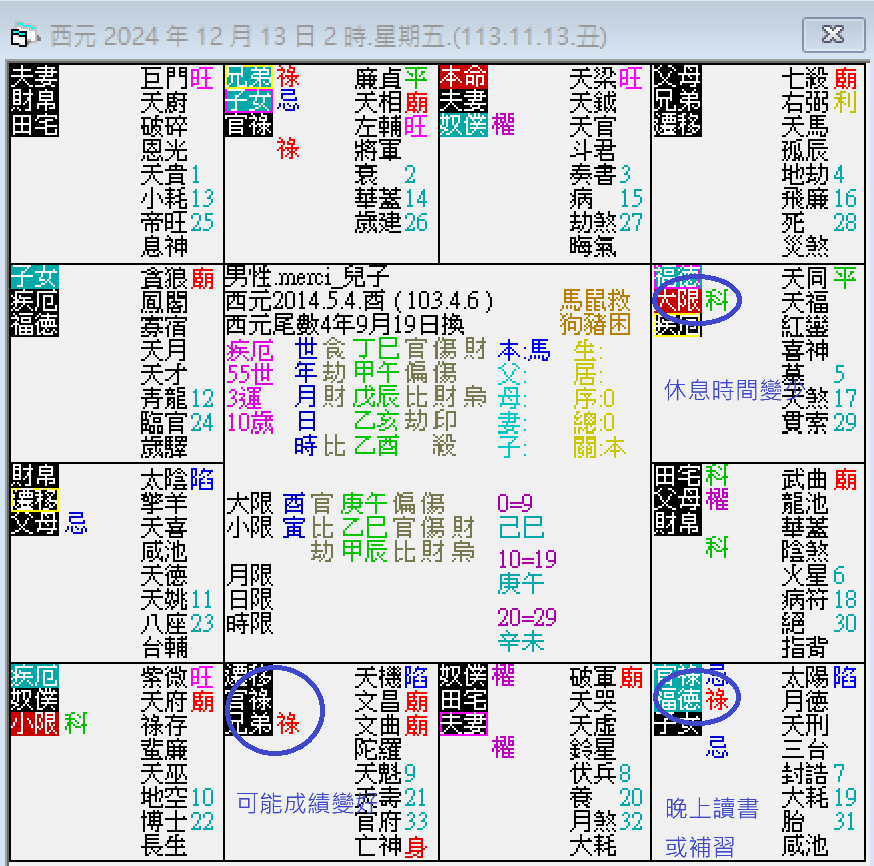Select the 天相 star text
Viewport: 874px width, 866px height.
[378, 103]
